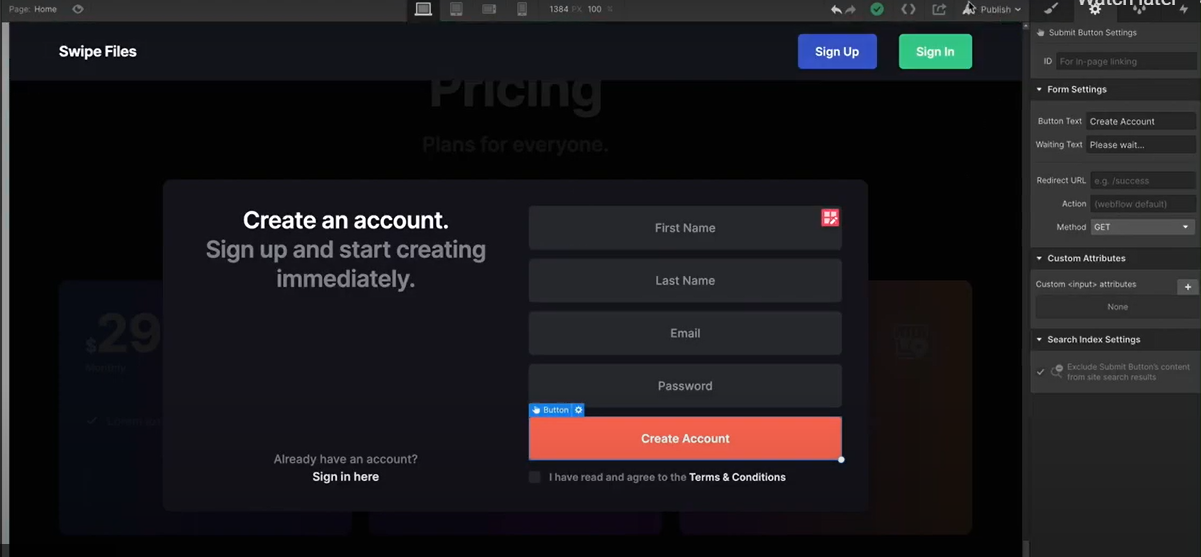Switch to desktop breakpoint view

coord(423,9)
